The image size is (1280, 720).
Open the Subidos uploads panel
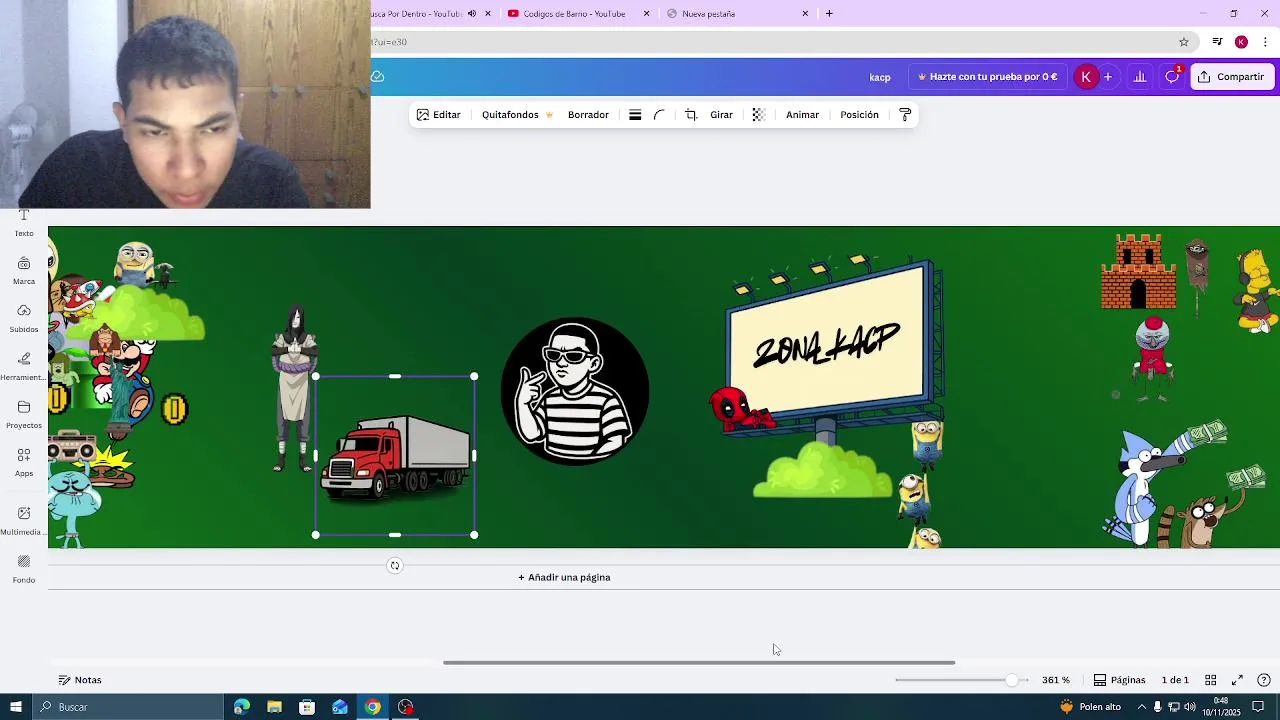coord(24,318)
